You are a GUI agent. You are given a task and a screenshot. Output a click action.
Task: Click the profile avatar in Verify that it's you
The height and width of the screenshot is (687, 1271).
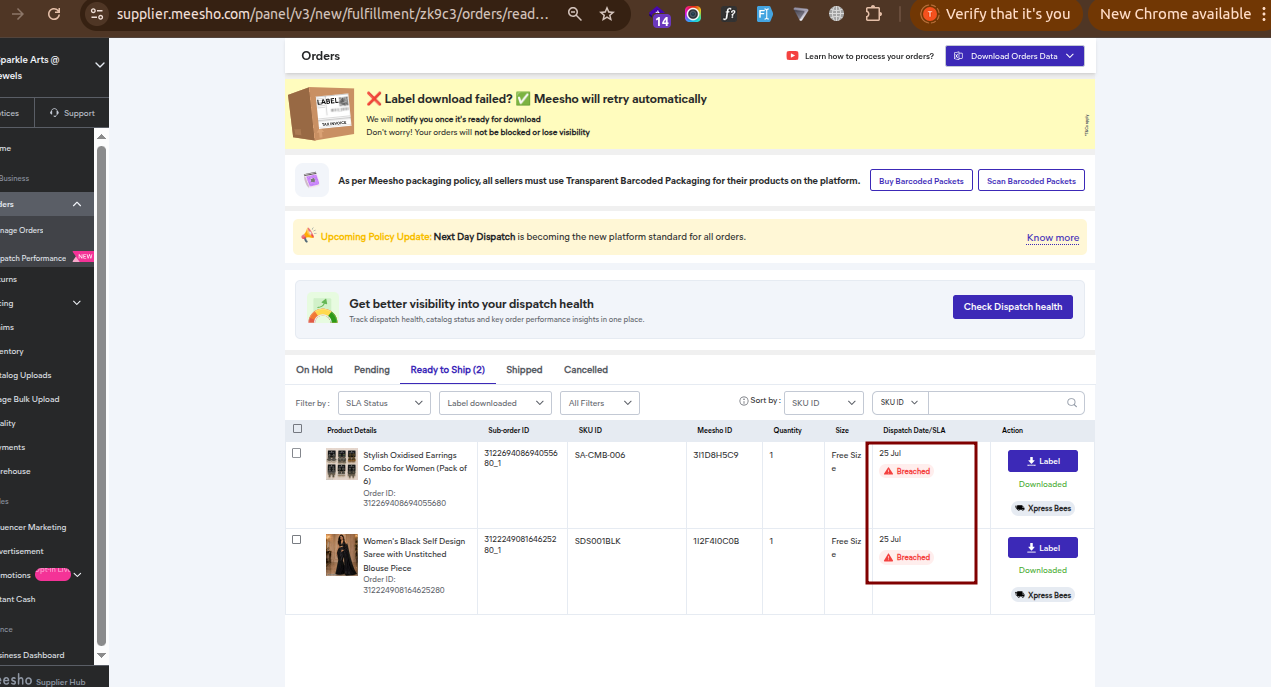[x=930, y=14]
